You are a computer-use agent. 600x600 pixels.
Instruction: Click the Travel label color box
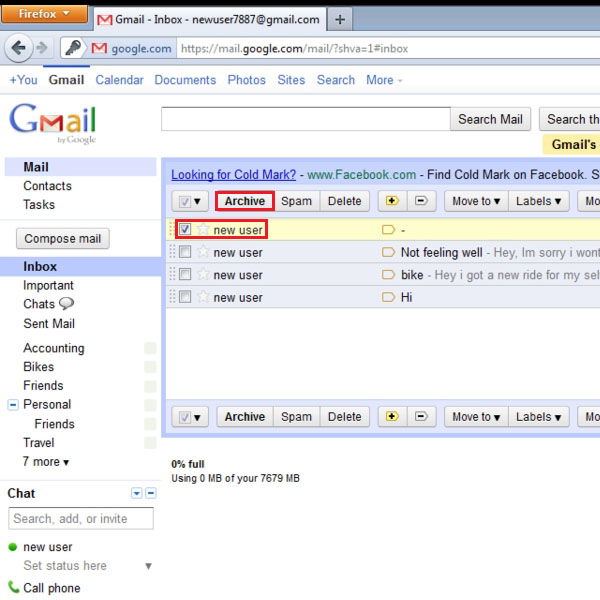point(150,443)
